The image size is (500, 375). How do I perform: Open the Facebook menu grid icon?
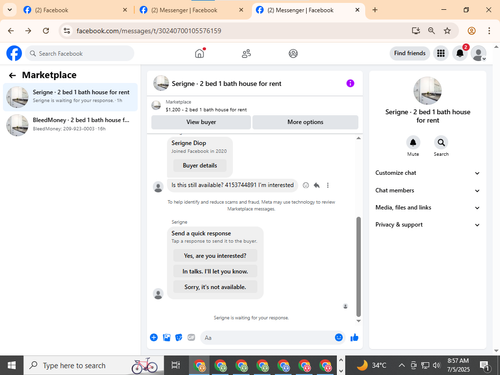[441, 53]
